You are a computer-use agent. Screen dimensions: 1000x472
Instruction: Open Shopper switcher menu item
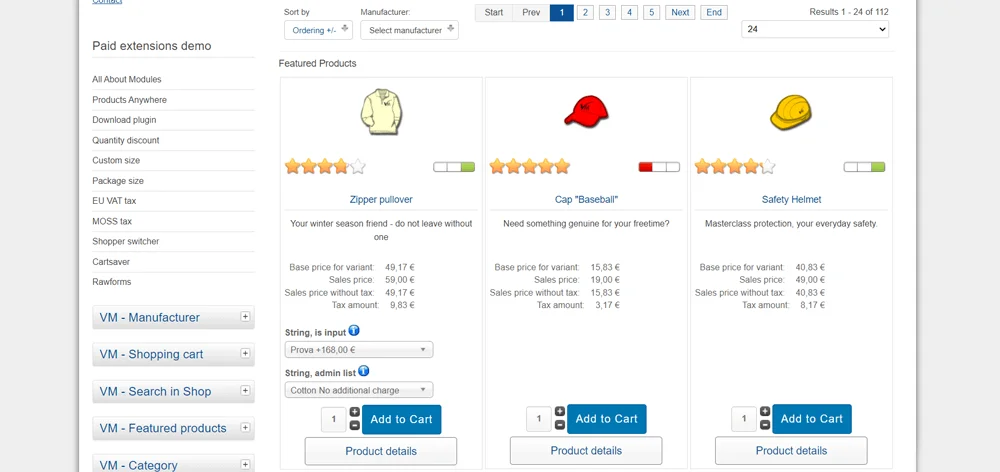coord(126,242)
